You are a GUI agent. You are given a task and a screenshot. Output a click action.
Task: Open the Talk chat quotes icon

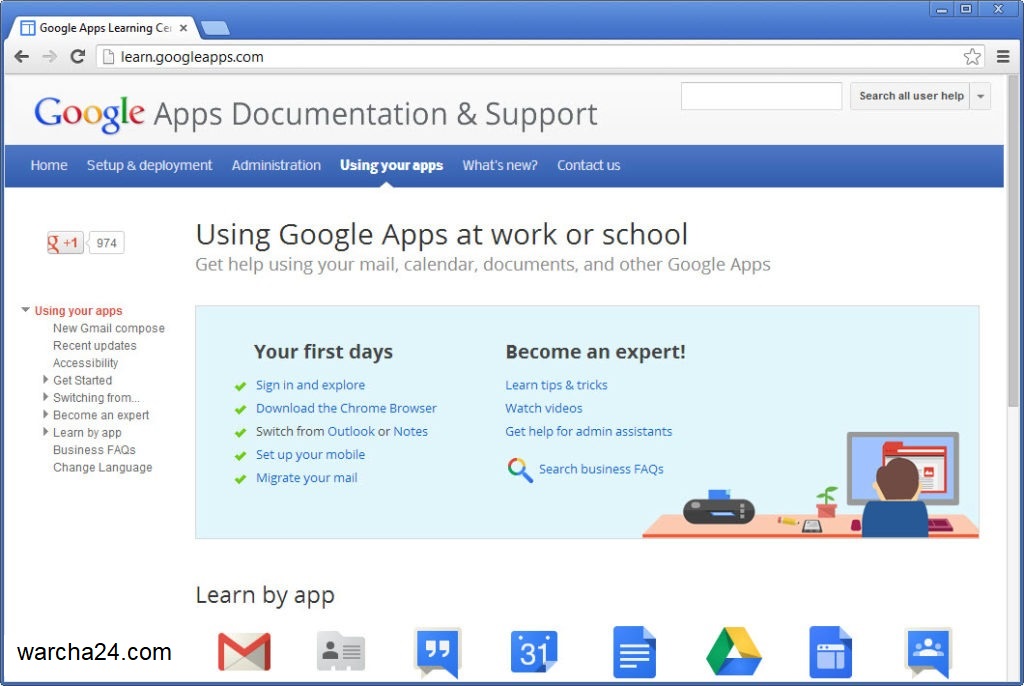(438, 652)
